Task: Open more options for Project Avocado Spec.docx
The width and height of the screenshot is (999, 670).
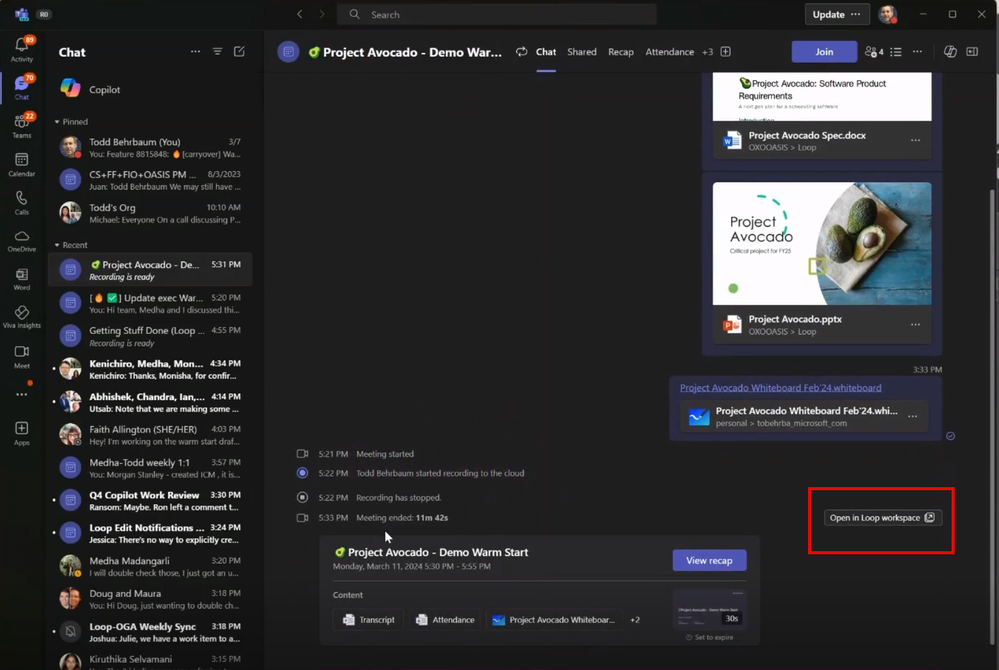Action: point(916,140)
